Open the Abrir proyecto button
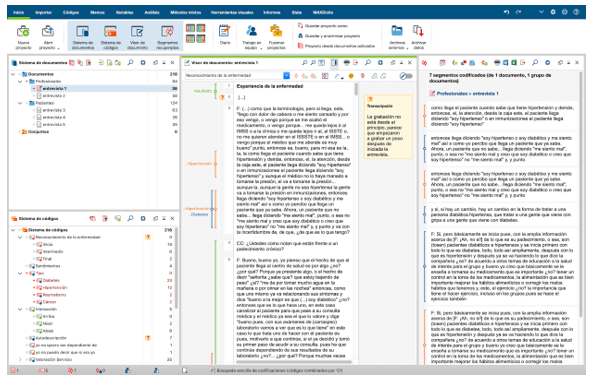The height and width of the screenshot is (382, 591). pos(48,36)
